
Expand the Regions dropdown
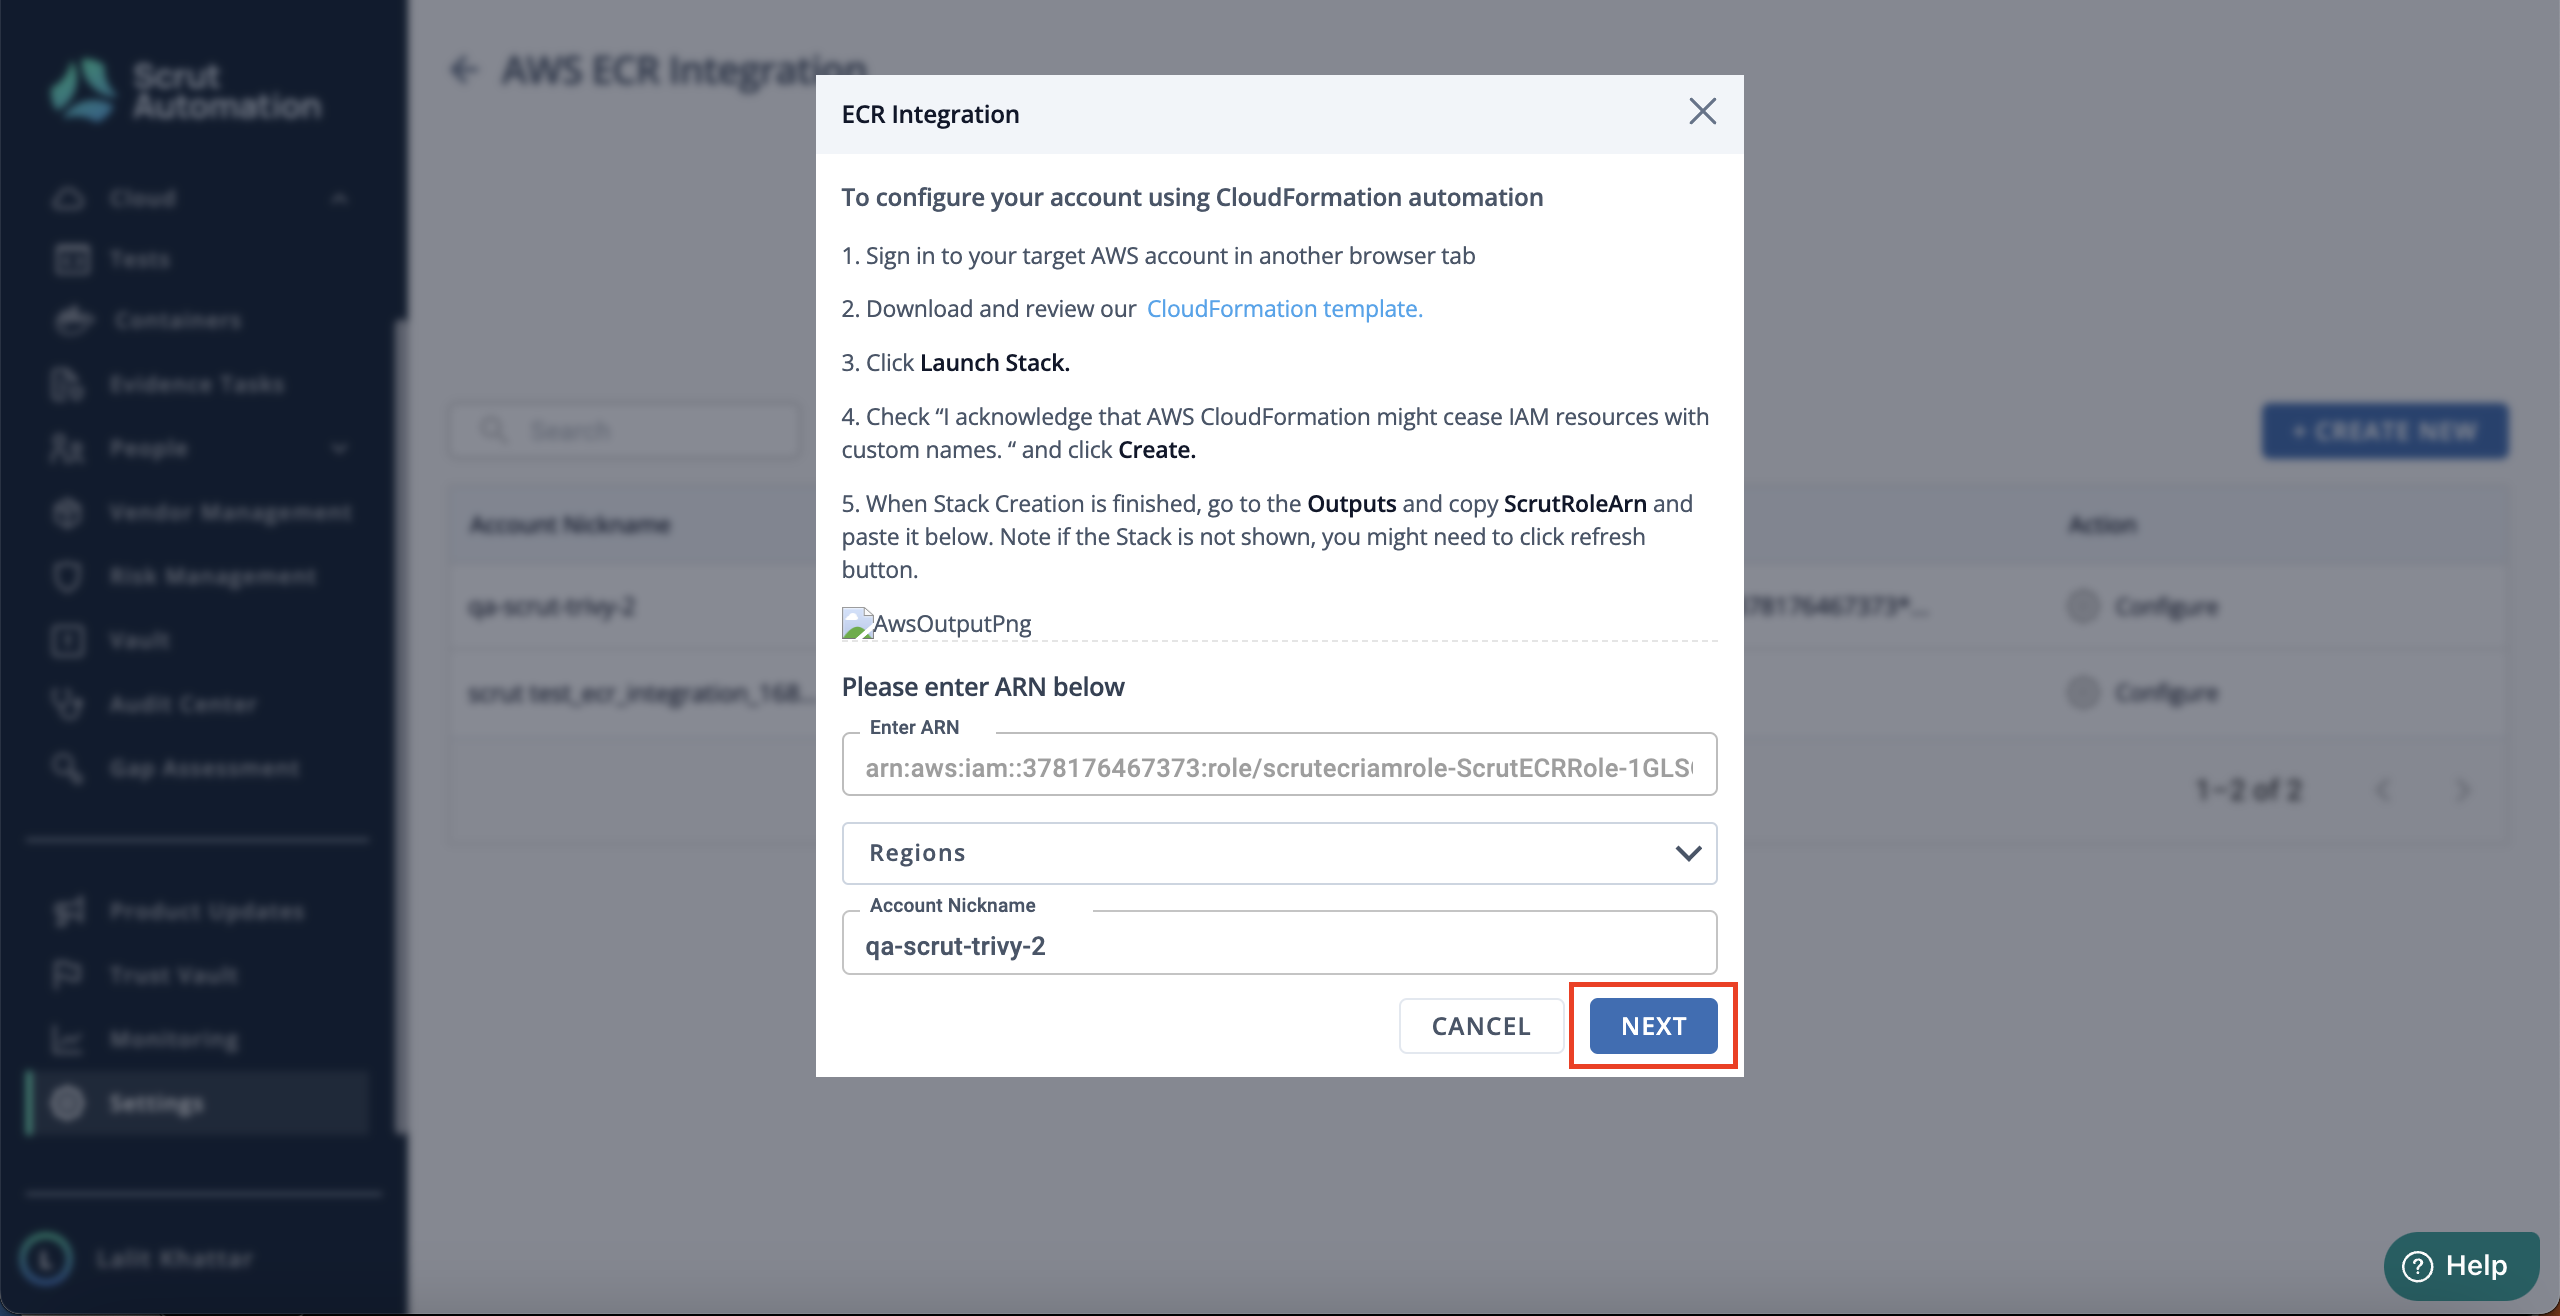click(1279, 853)
